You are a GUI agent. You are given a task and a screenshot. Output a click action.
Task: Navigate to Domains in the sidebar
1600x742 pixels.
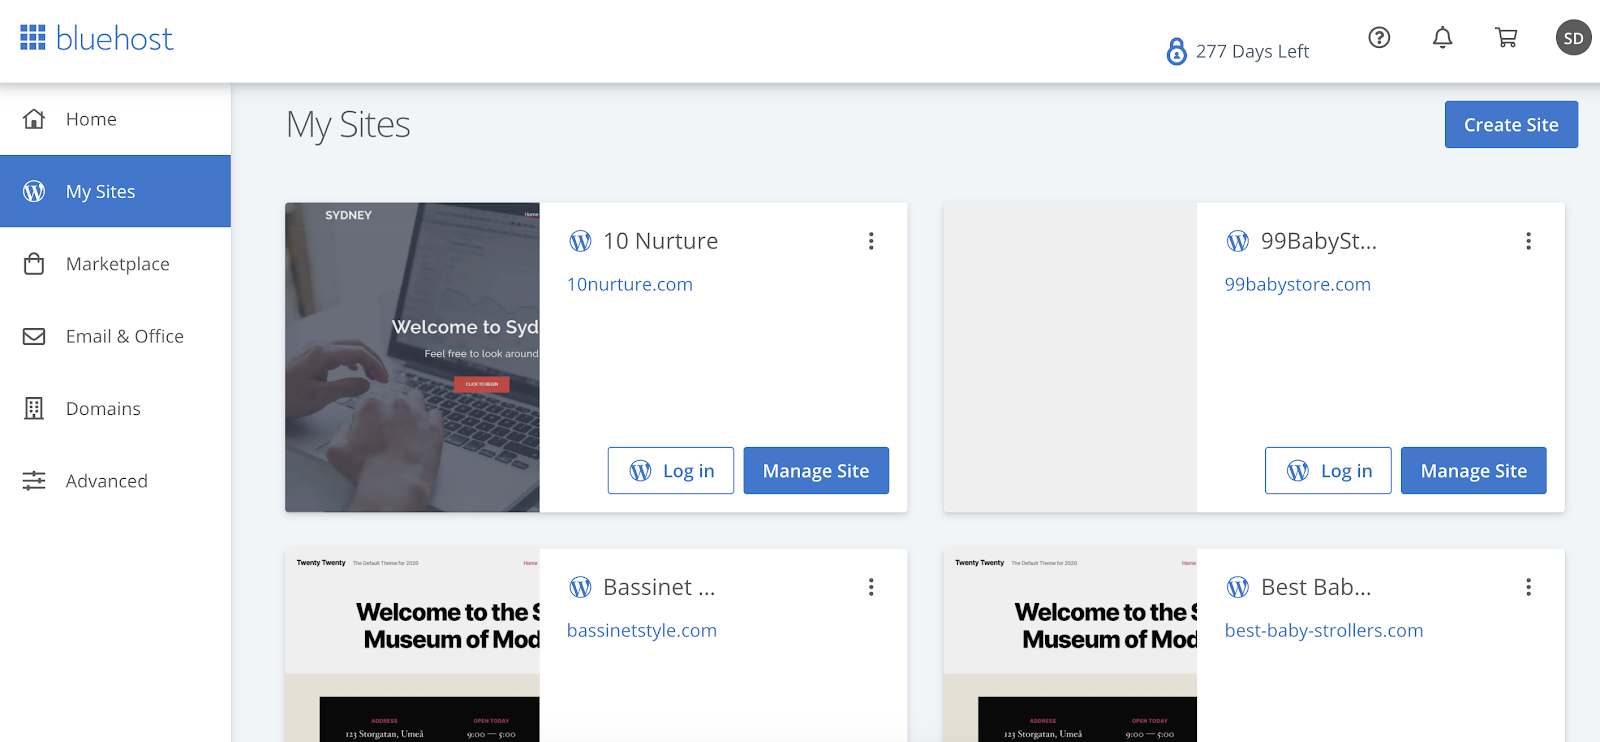click(x=115, y=409)
